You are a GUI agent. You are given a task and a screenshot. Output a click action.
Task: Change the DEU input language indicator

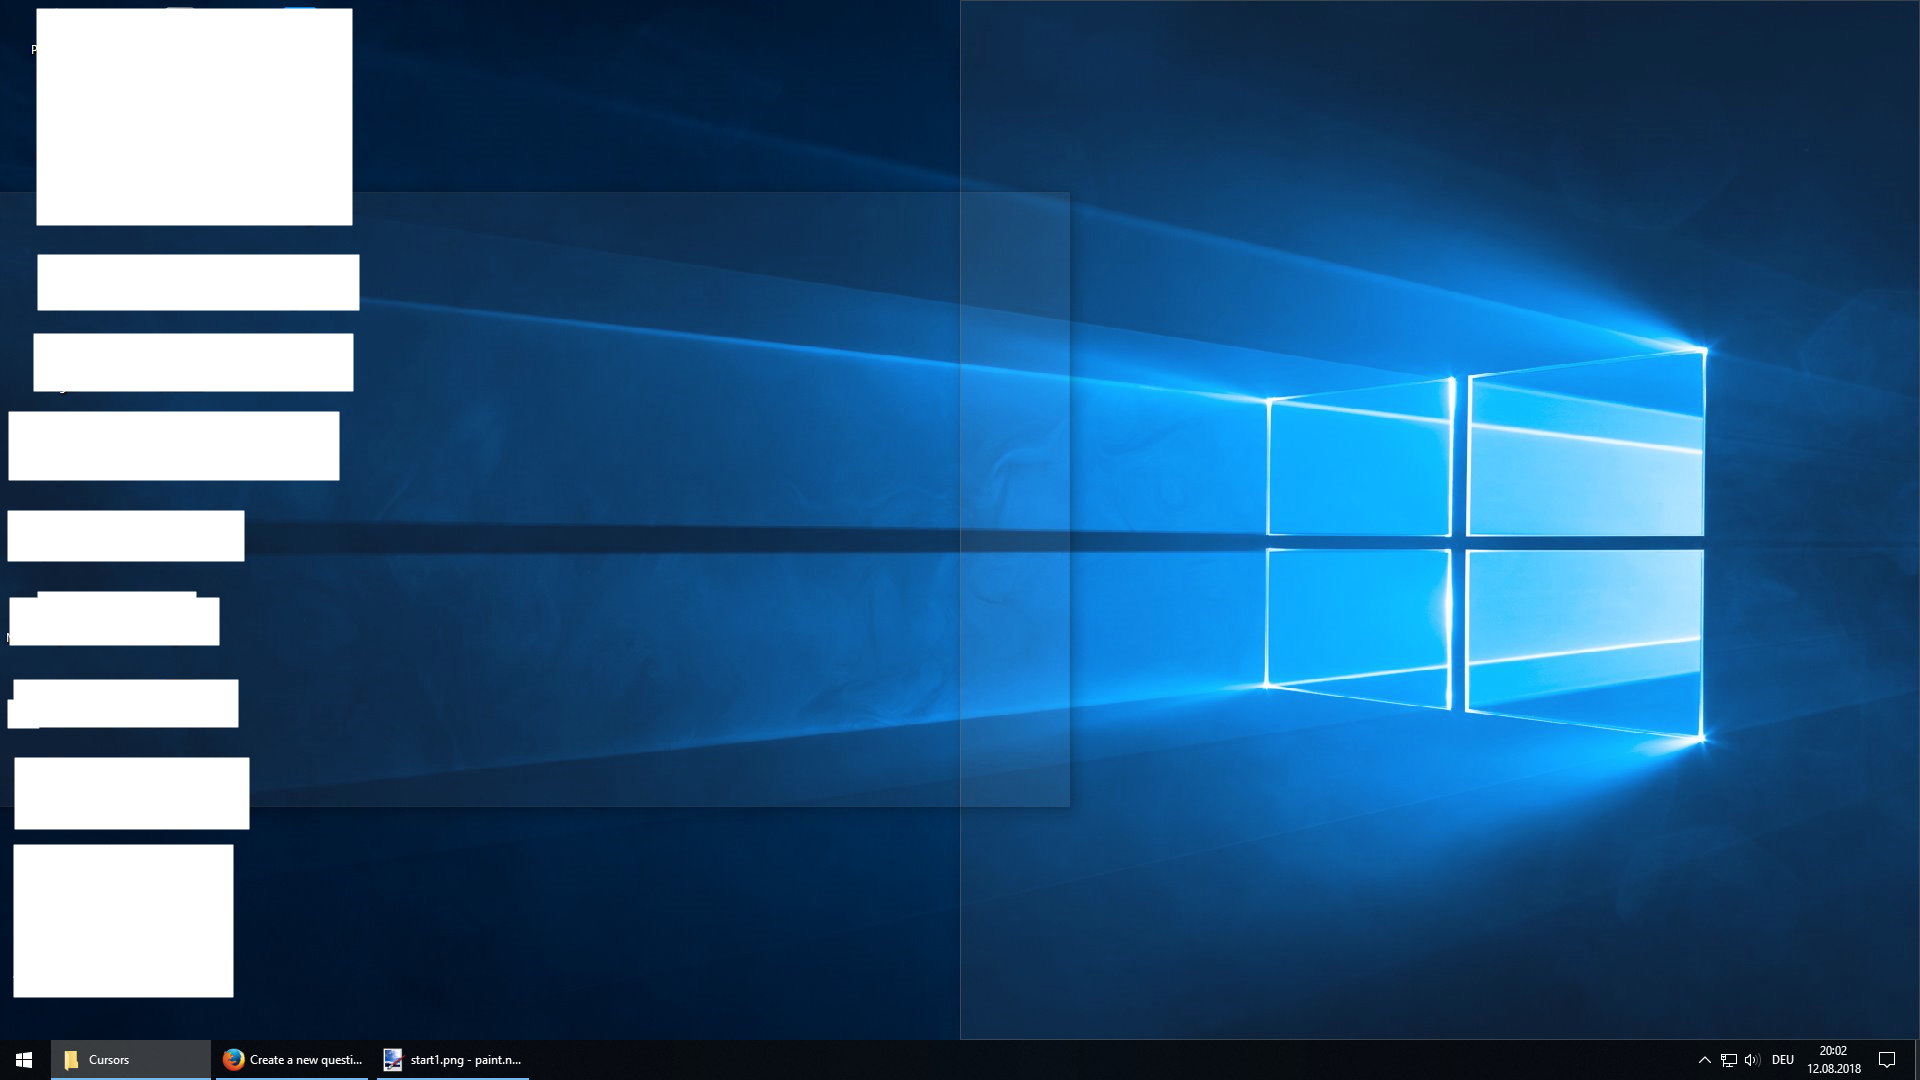point(1783,1060)
